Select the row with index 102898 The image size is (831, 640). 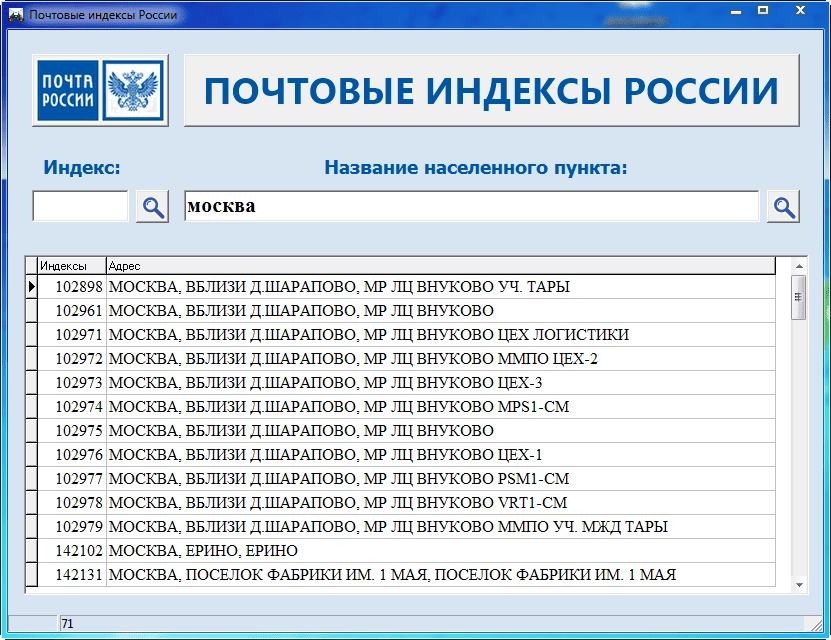point(400,287)
